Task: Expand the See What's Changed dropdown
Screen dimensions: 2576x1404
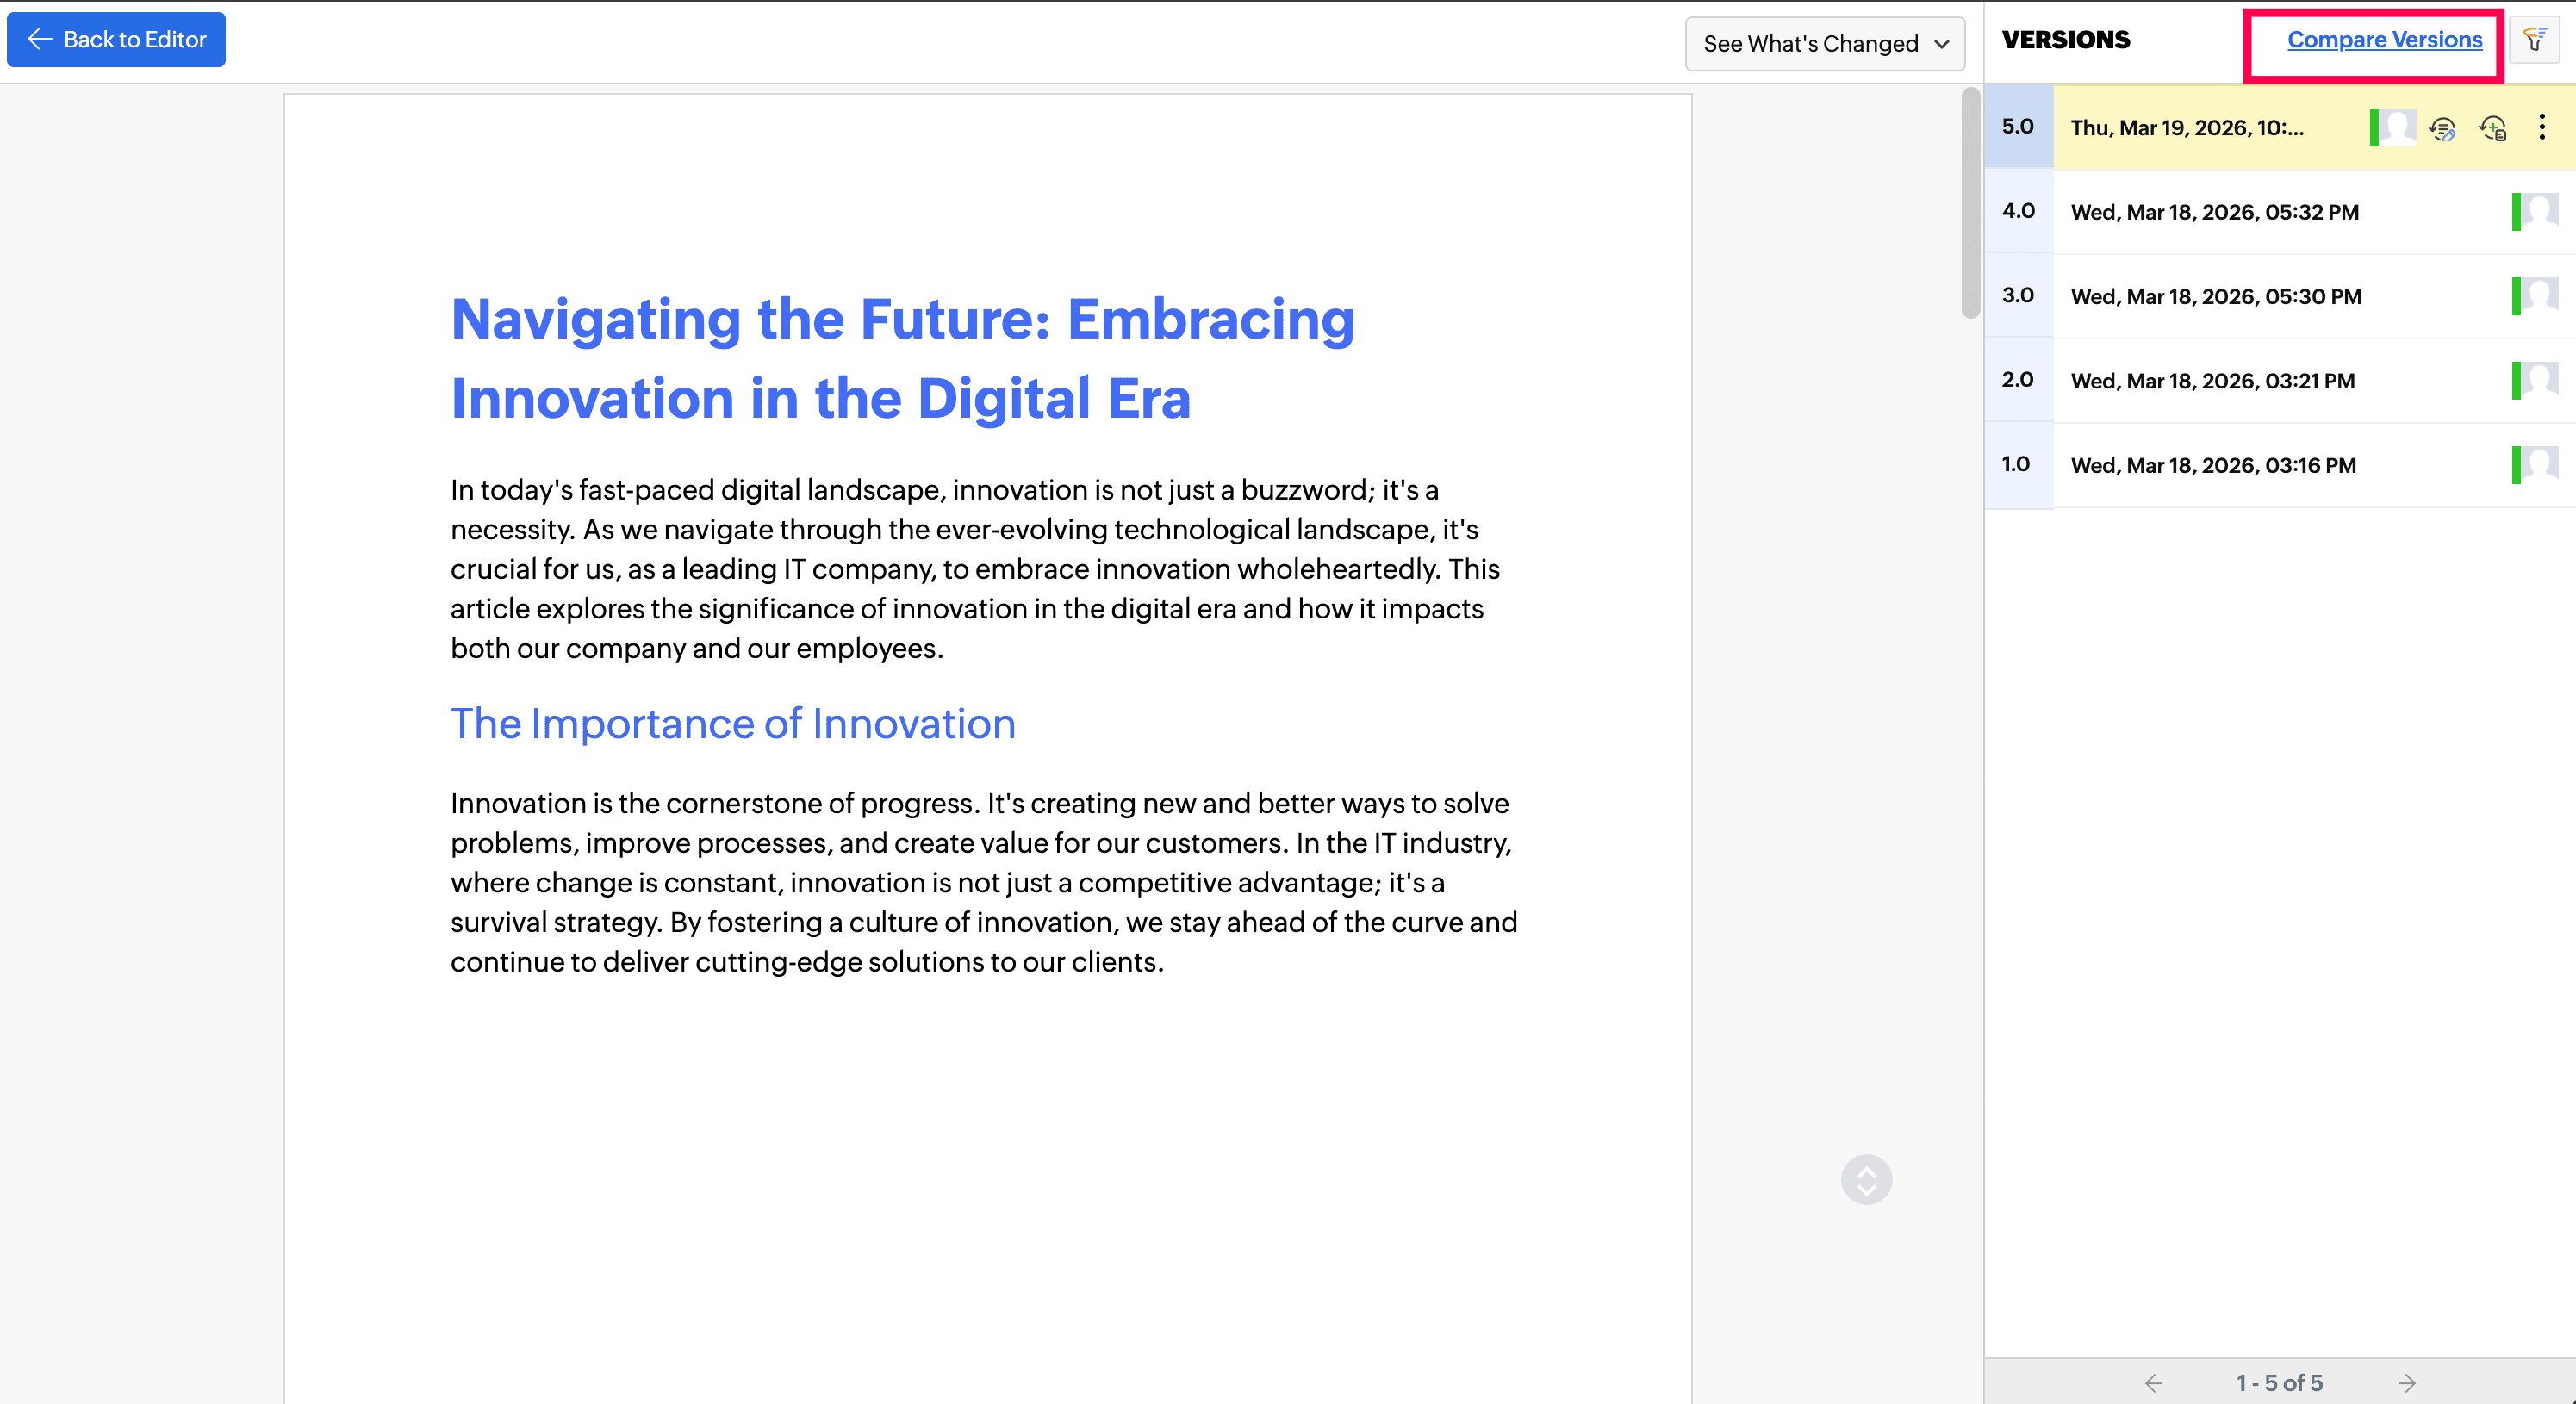Action: [x=1810, y=44]
